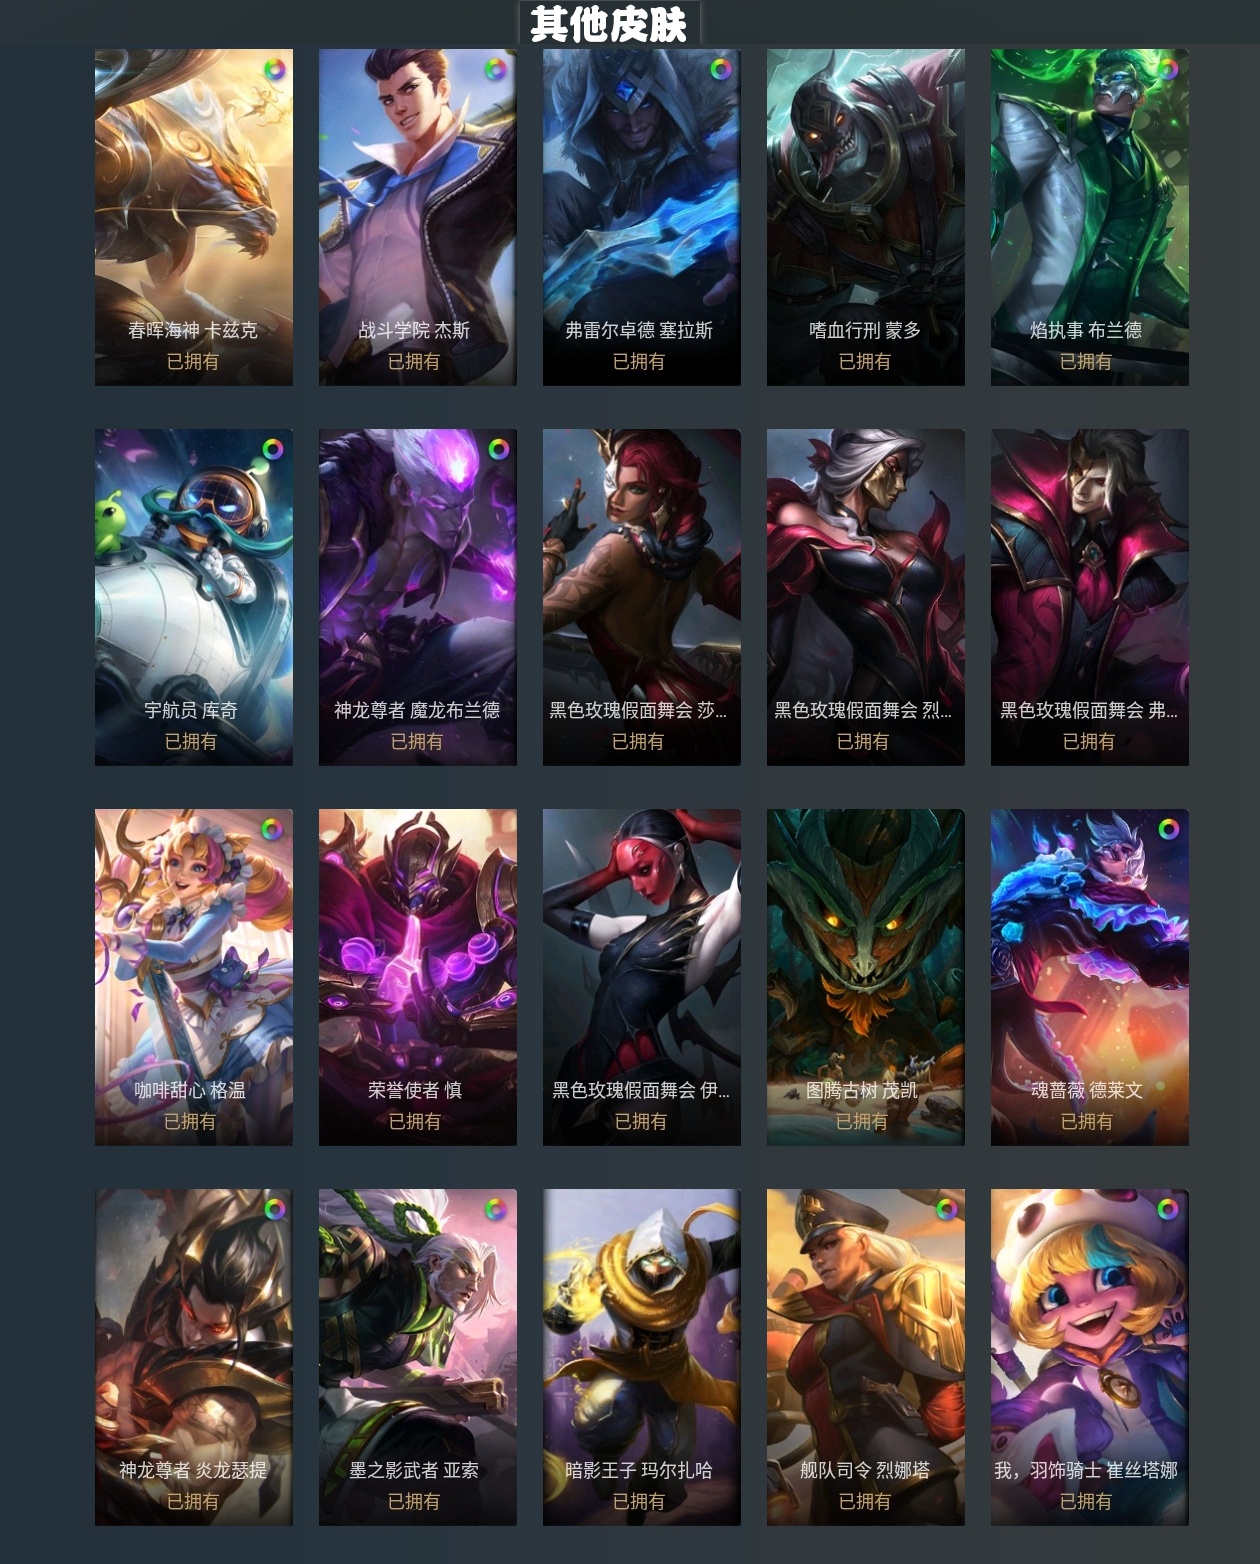The height and width of the screenshot is (1564, 1260).
Task: Click chroma icon on 春晖海神 卡兹克 card
Action: [x=273, y=69]
